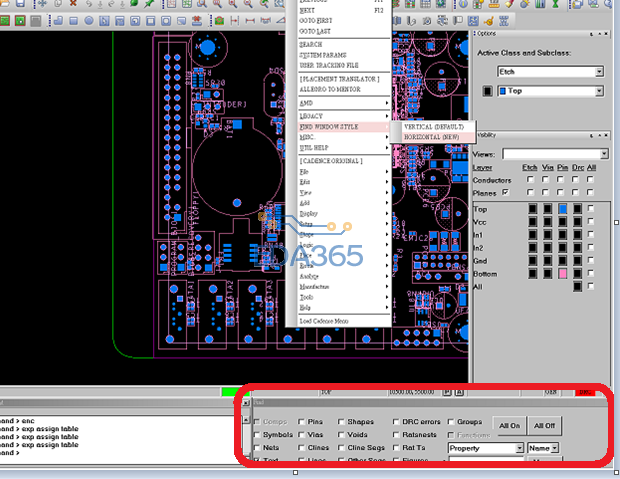The image size is (620, 479).
Task: Click the Move tool crosshair icon
Action: click(x=42, y=4)
